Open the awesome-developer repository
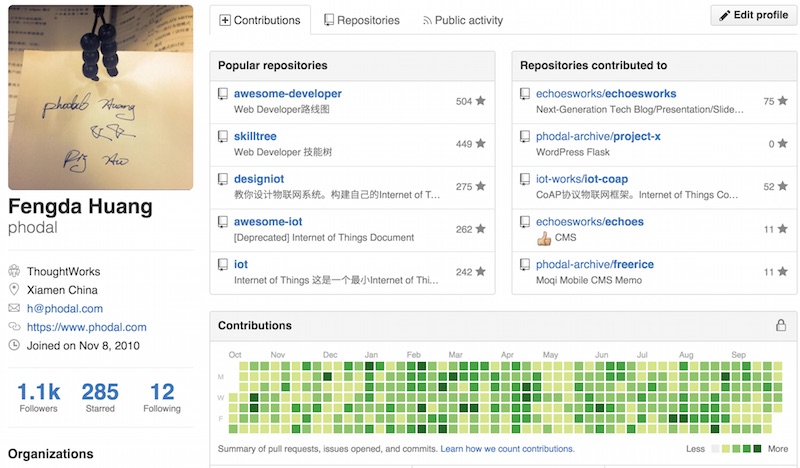 pos(287,94)
